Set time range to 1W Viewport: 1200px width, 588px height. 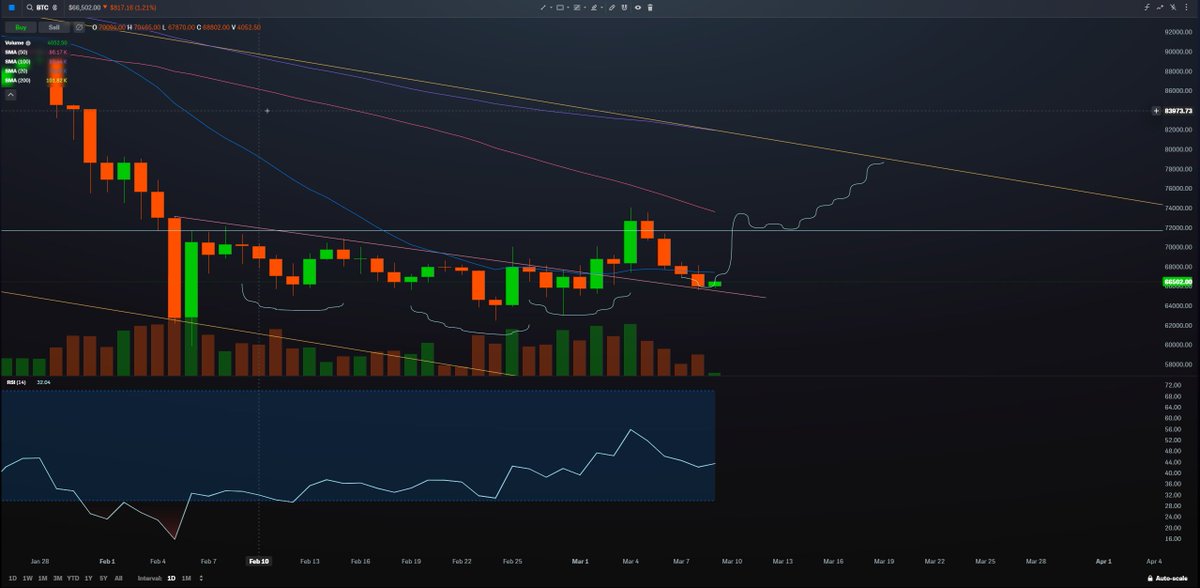click(x=28, y=578)
